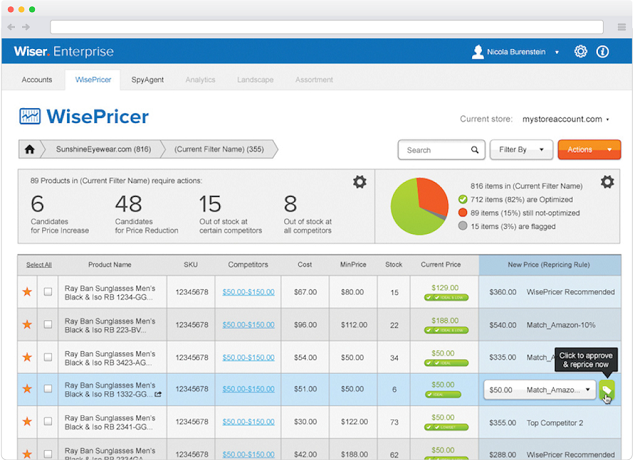Image resolution: width=640 pixels, height=460 pixels.
Task: Open gear settings of required actions panel
Action: click(359, 182)
